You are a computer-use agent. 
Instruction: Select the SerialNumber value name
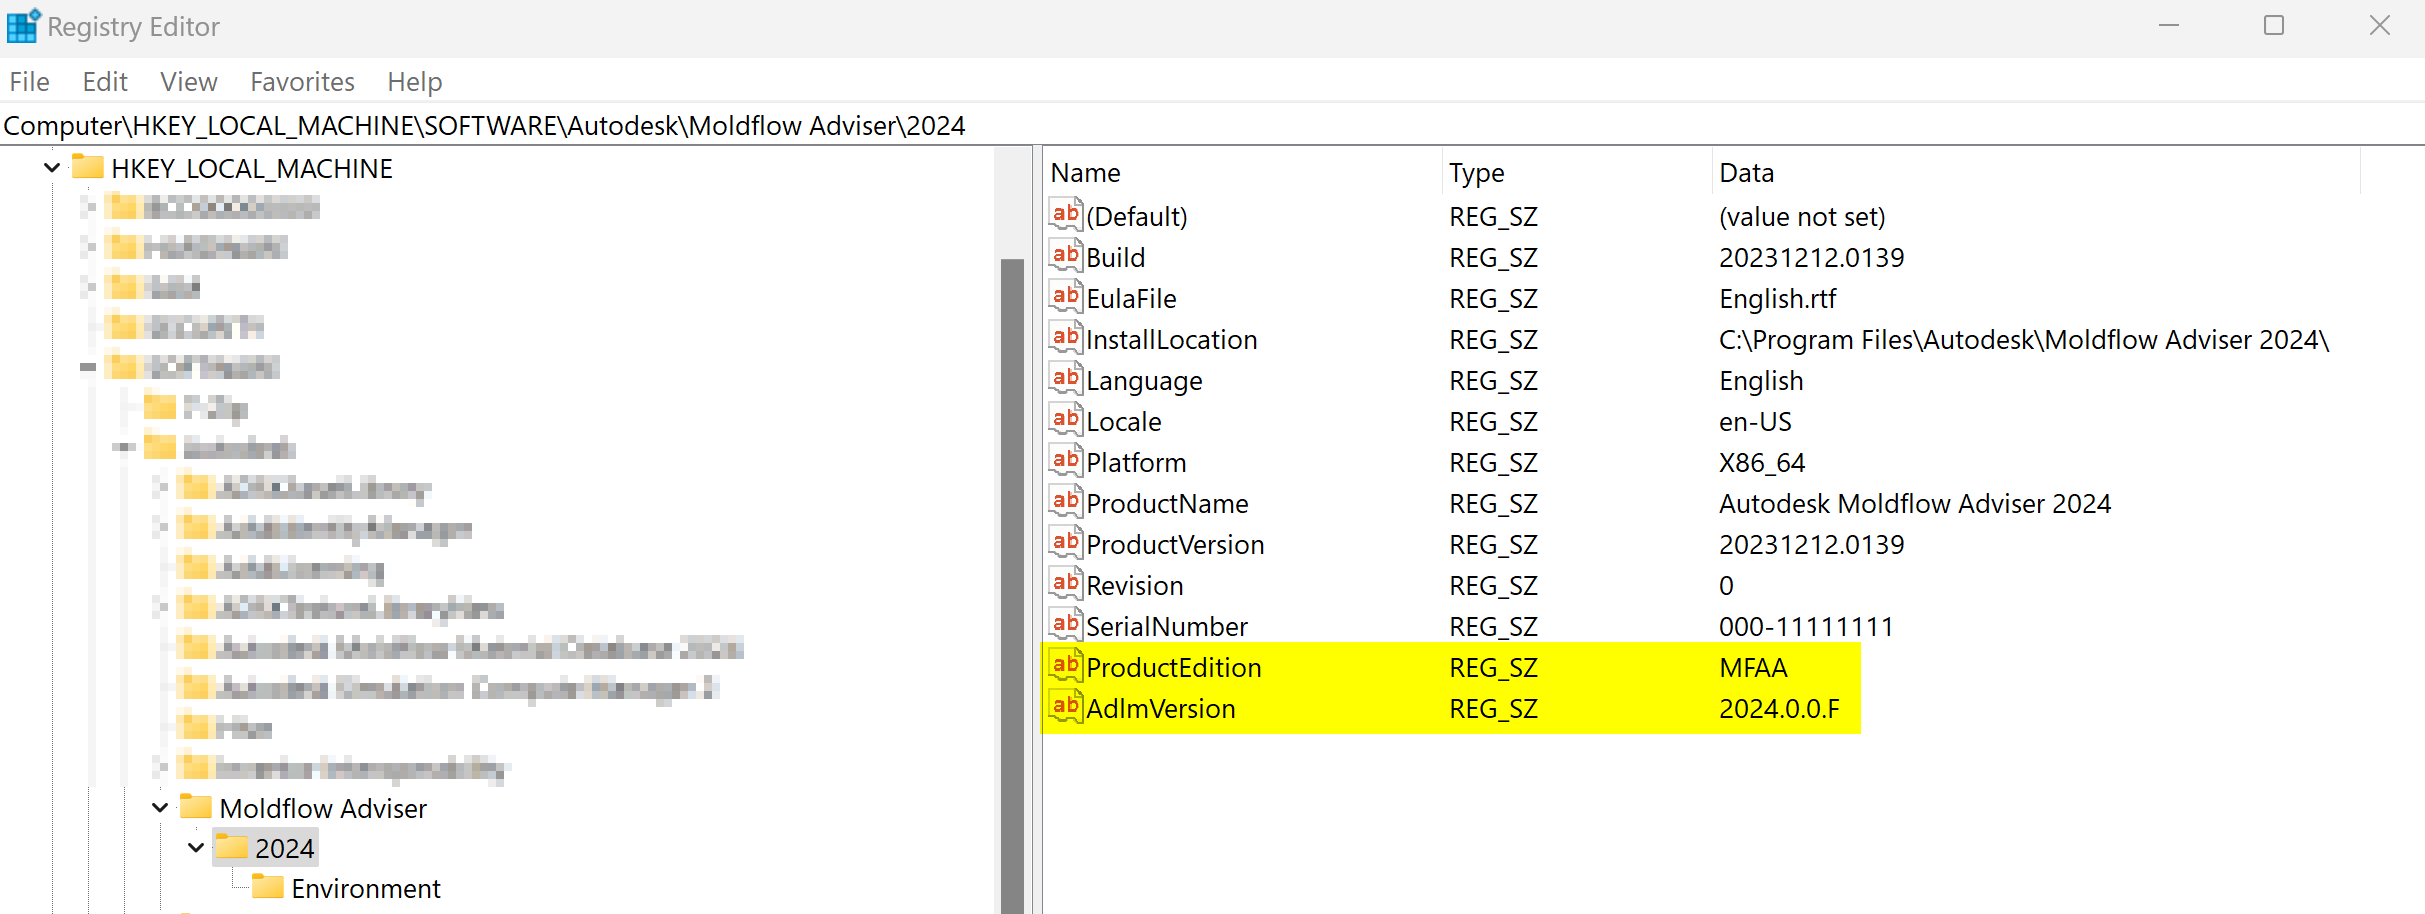tap(1167, 626)
